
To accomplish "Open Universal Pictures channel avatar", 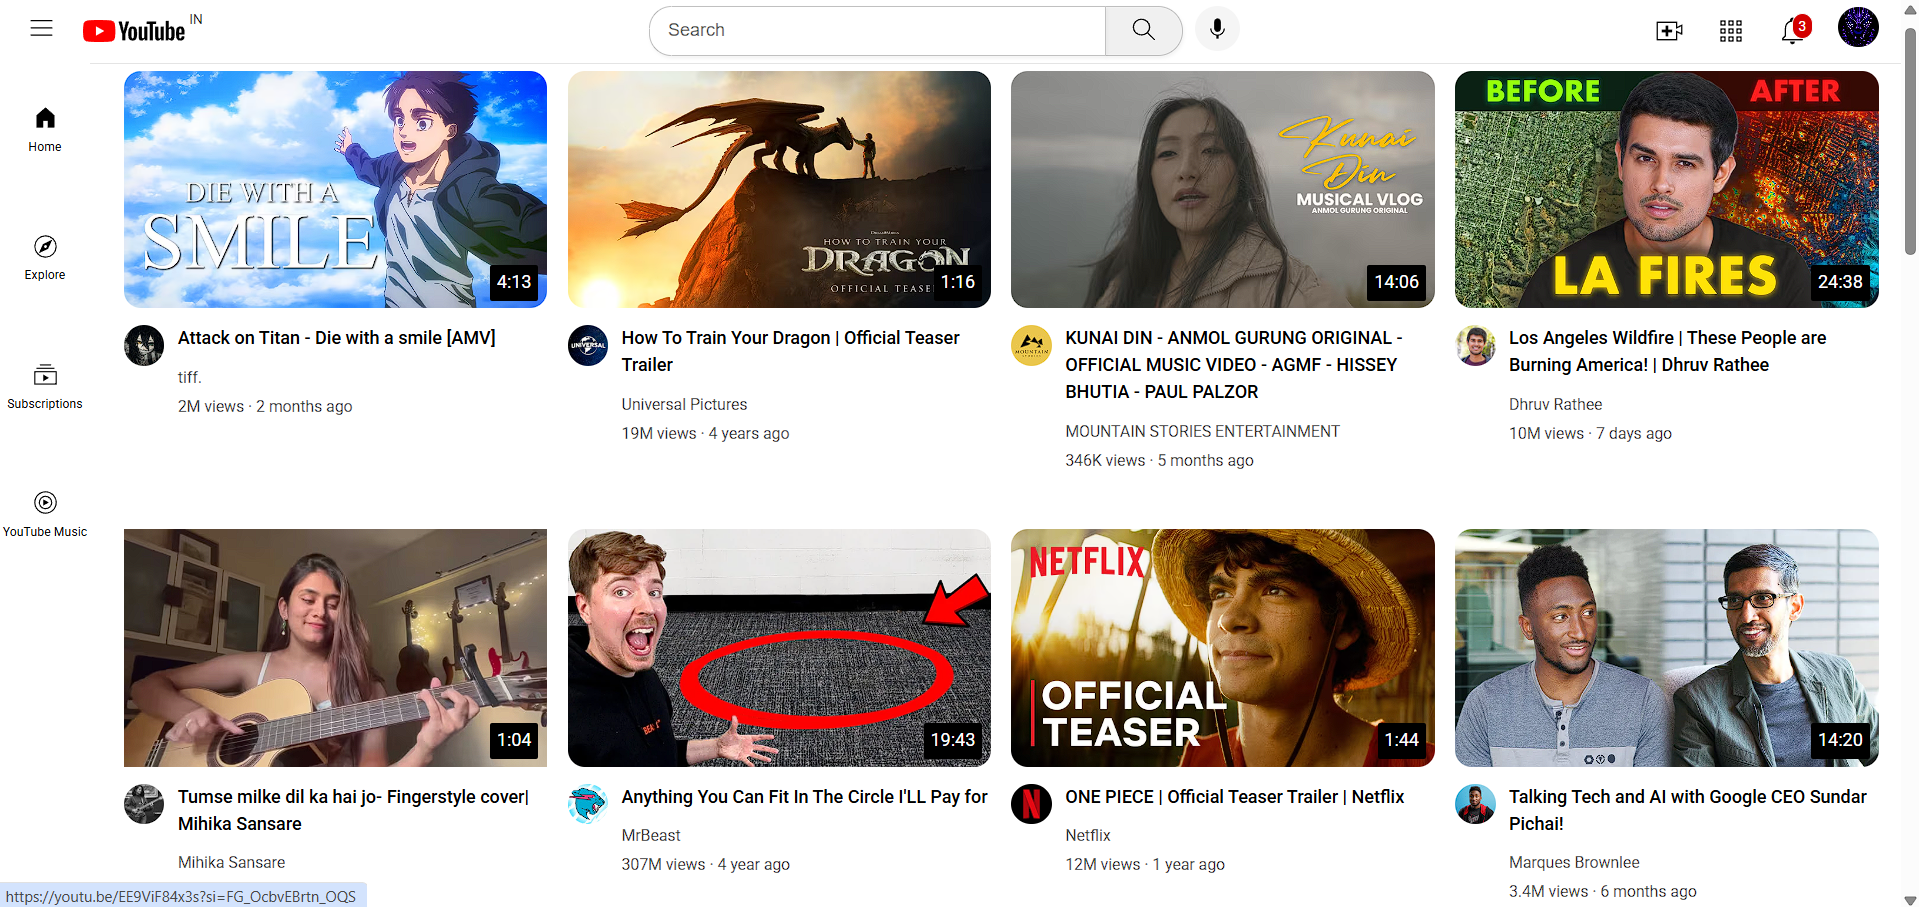I will (588, 345).
